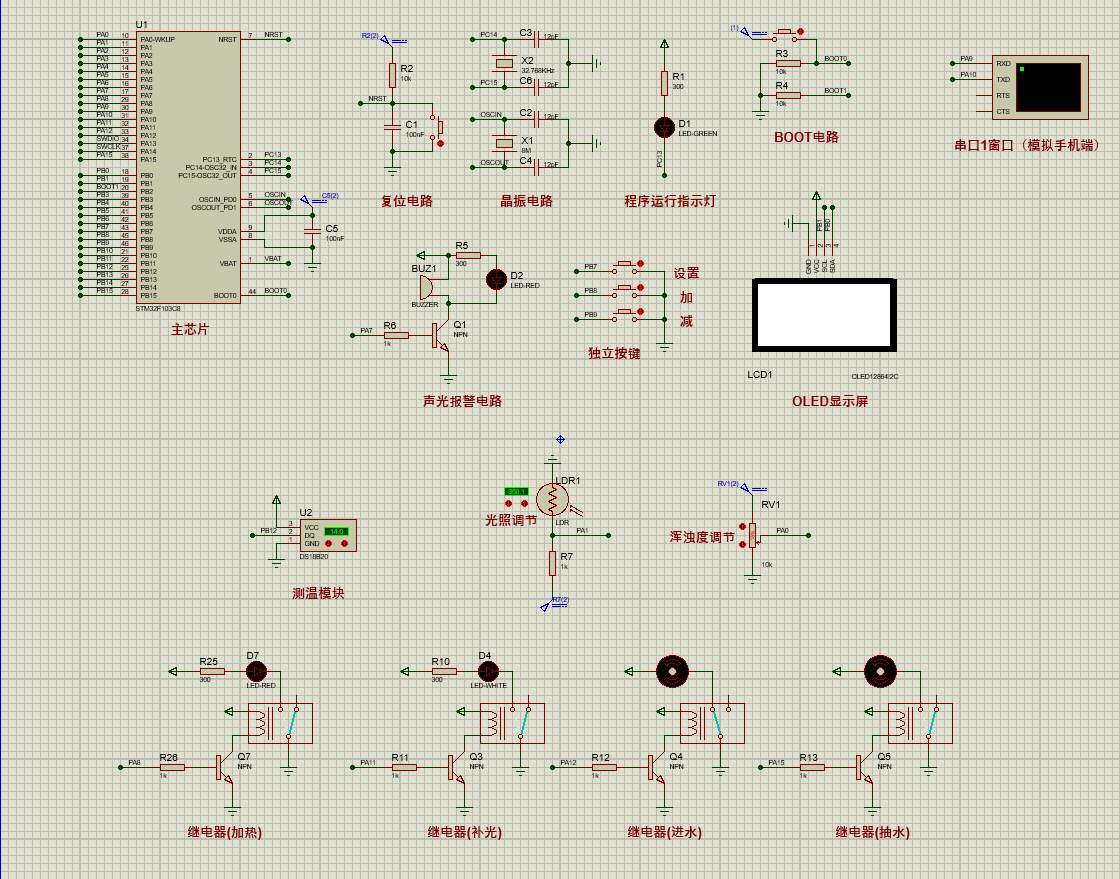
Task: Select resistor R4 on BOOT1 line
Action: point(788,95)
